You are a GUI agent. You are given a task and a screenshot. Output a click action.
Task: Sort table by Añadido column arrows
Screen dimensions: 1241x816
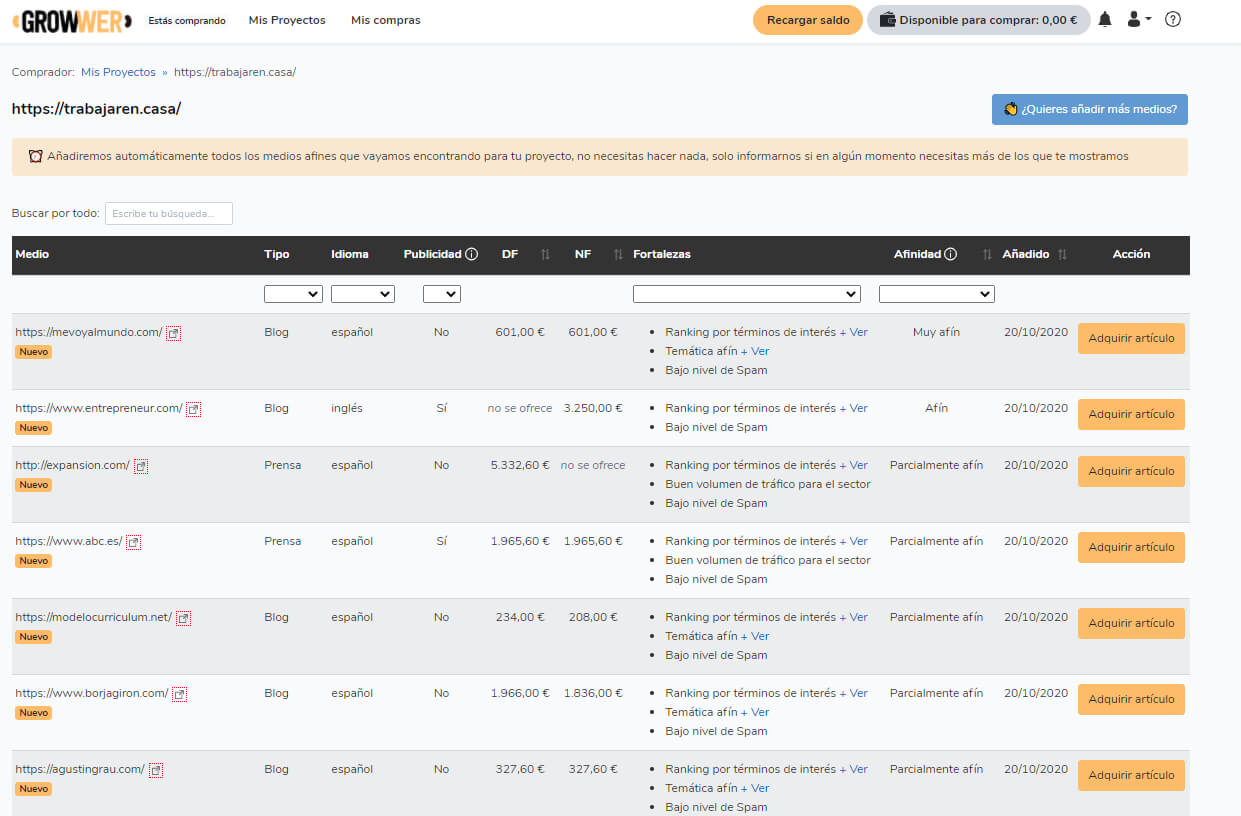pos(1062,255)
